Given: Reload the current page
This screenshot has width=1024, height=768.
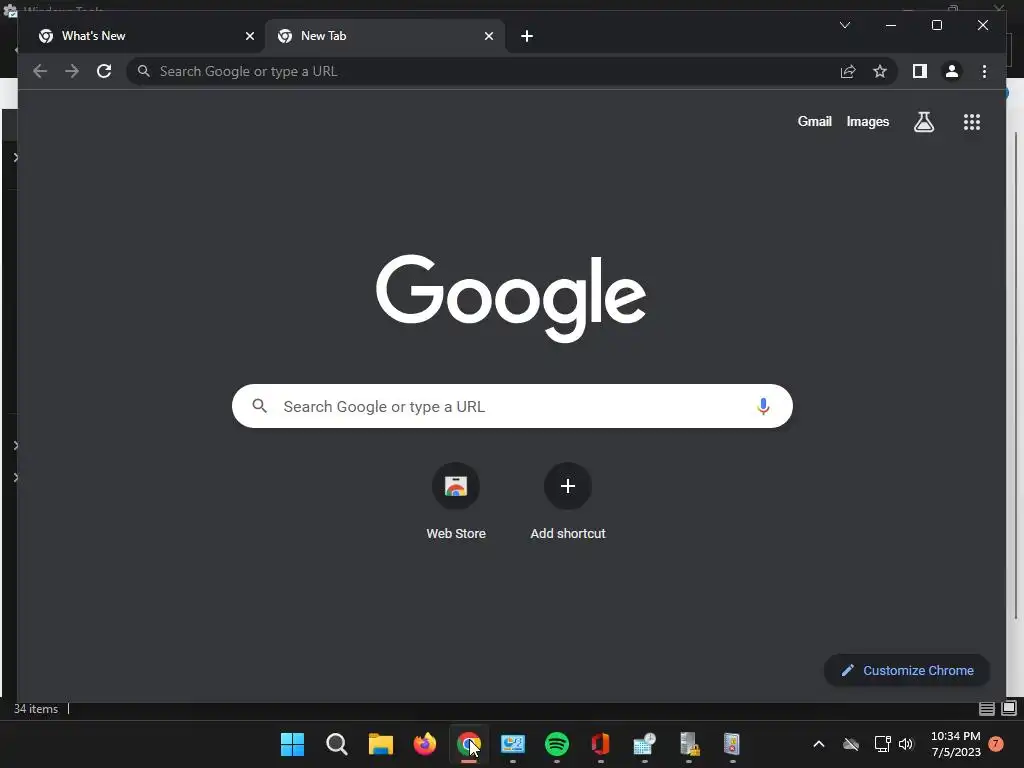Looking at the screenshot, I should pos(104,71).
